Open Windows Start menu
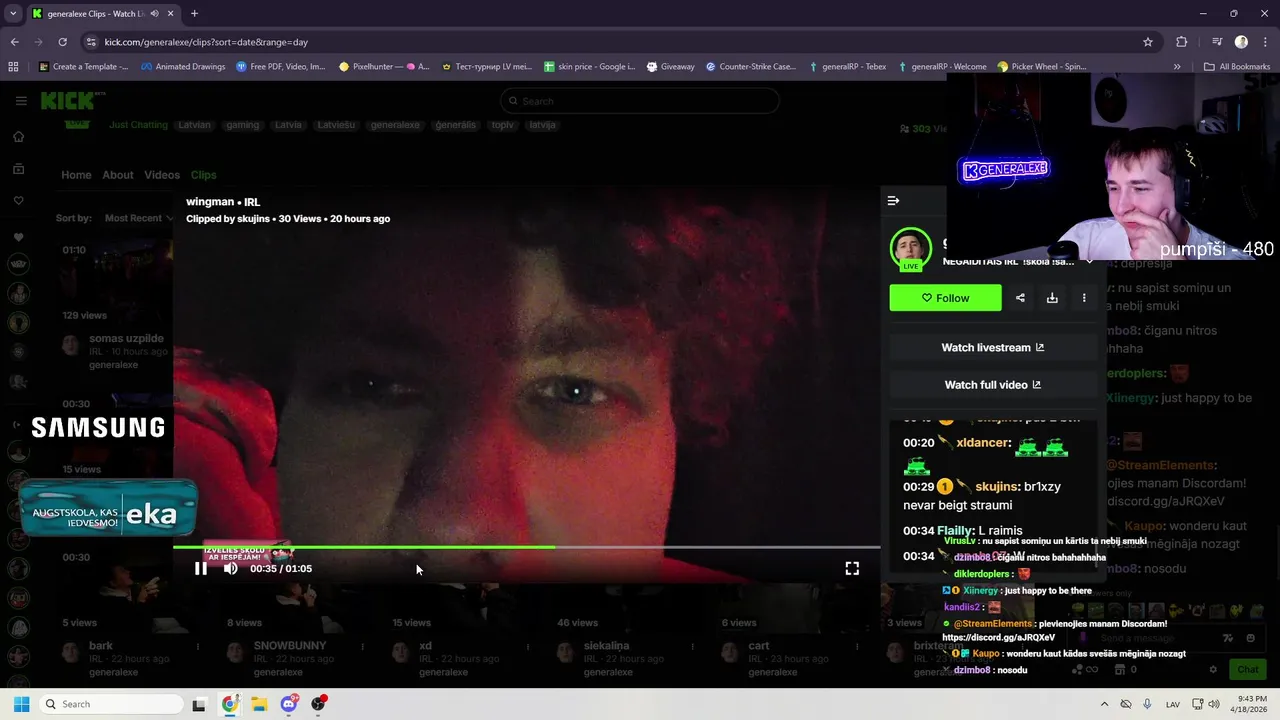This screenshot has height=720, width=1280. [21, 704]
